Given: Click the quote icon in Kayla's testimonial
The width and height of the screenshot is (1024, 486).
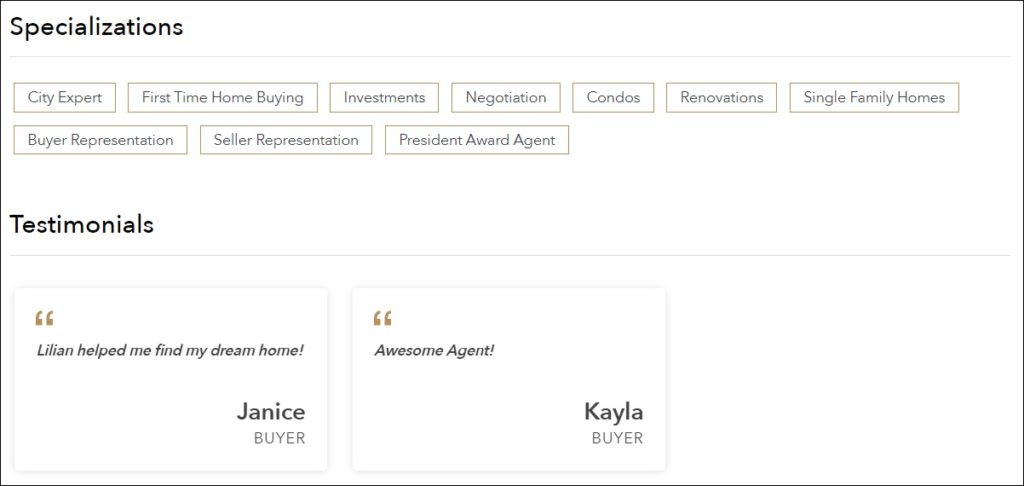Looking at the screenshot, I should pyautogui.click(x=382, y=319).
